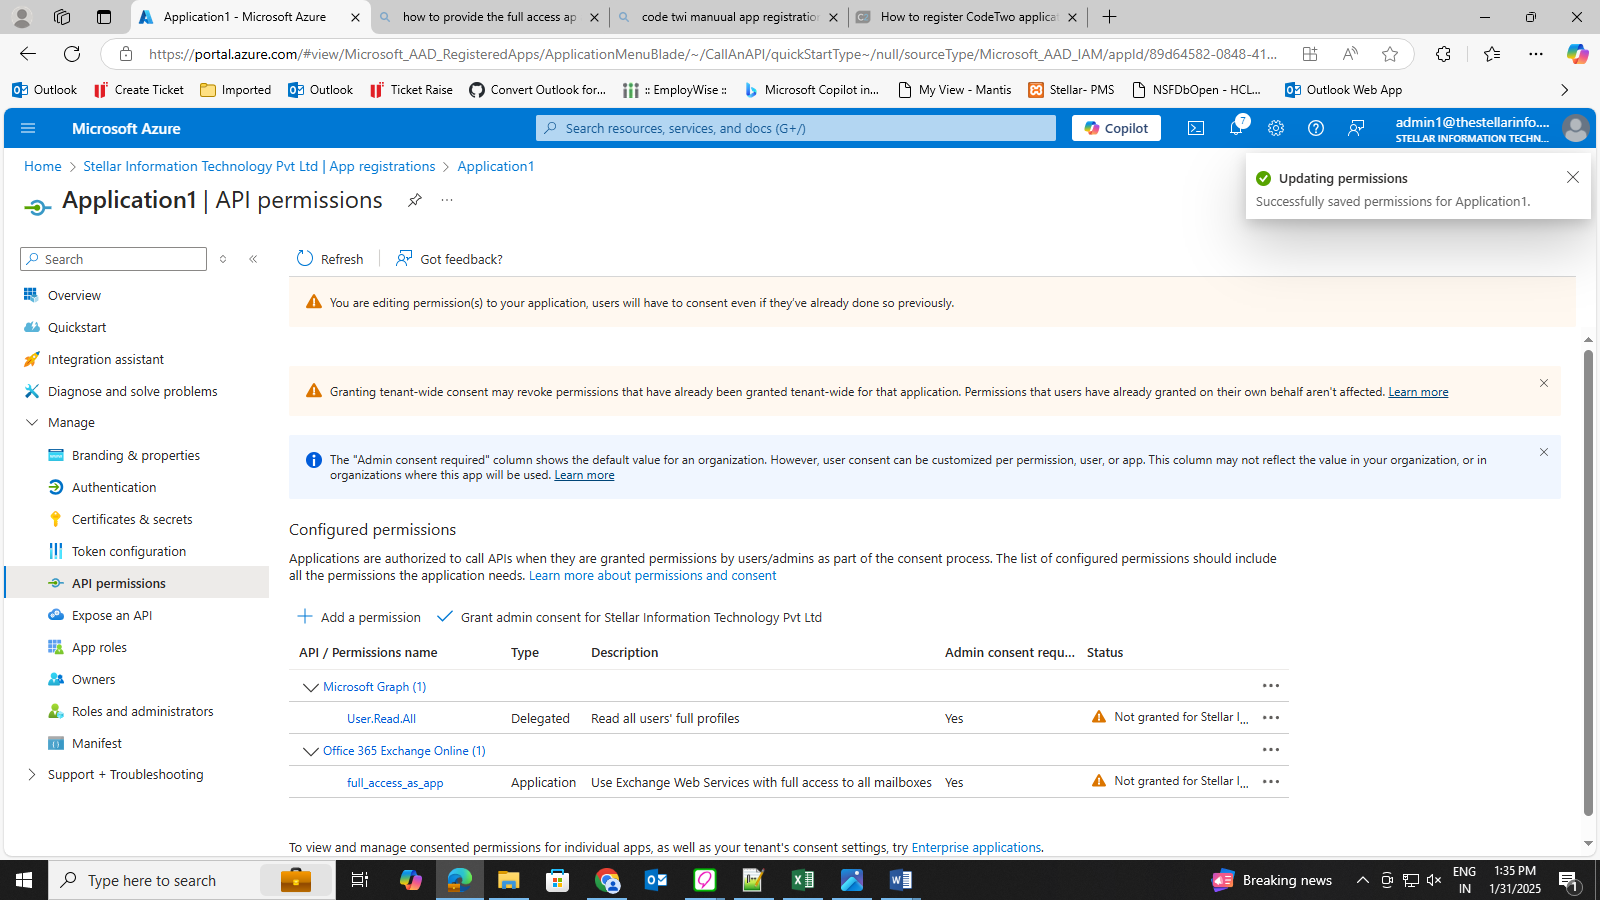1600x900 pixels.
Task: Close the Admin consent required info banner
Action: pyautogui.click(x=1544, y=452)
